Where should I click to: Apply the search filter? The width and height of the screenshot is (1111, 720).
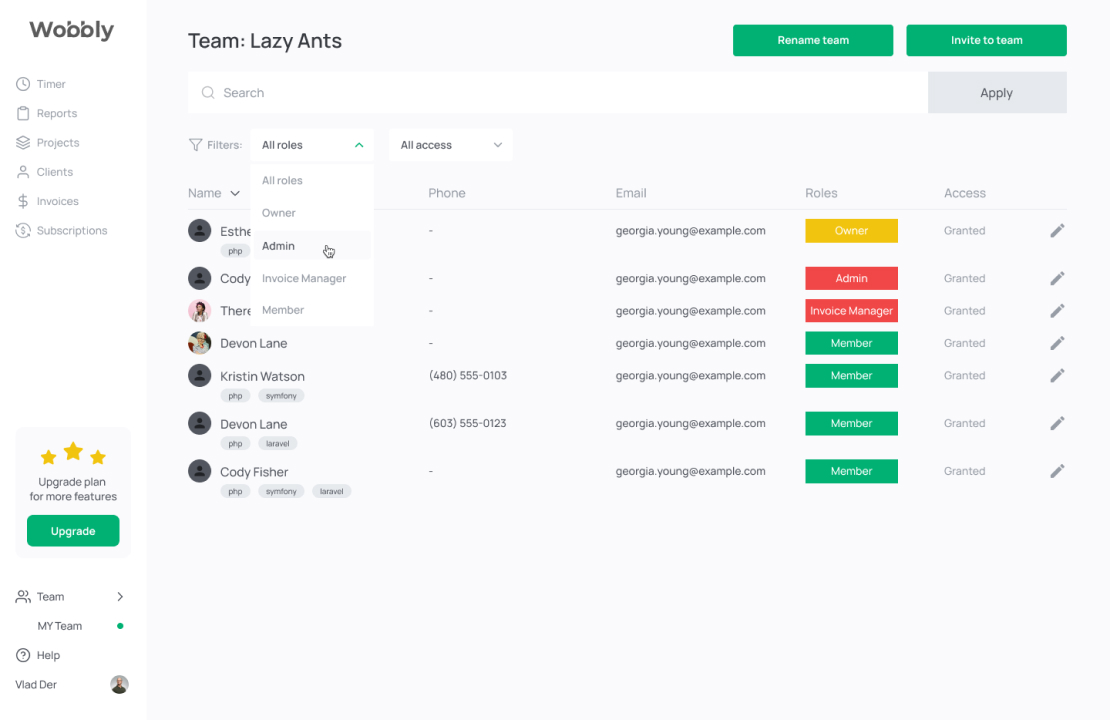pos(997,93)
